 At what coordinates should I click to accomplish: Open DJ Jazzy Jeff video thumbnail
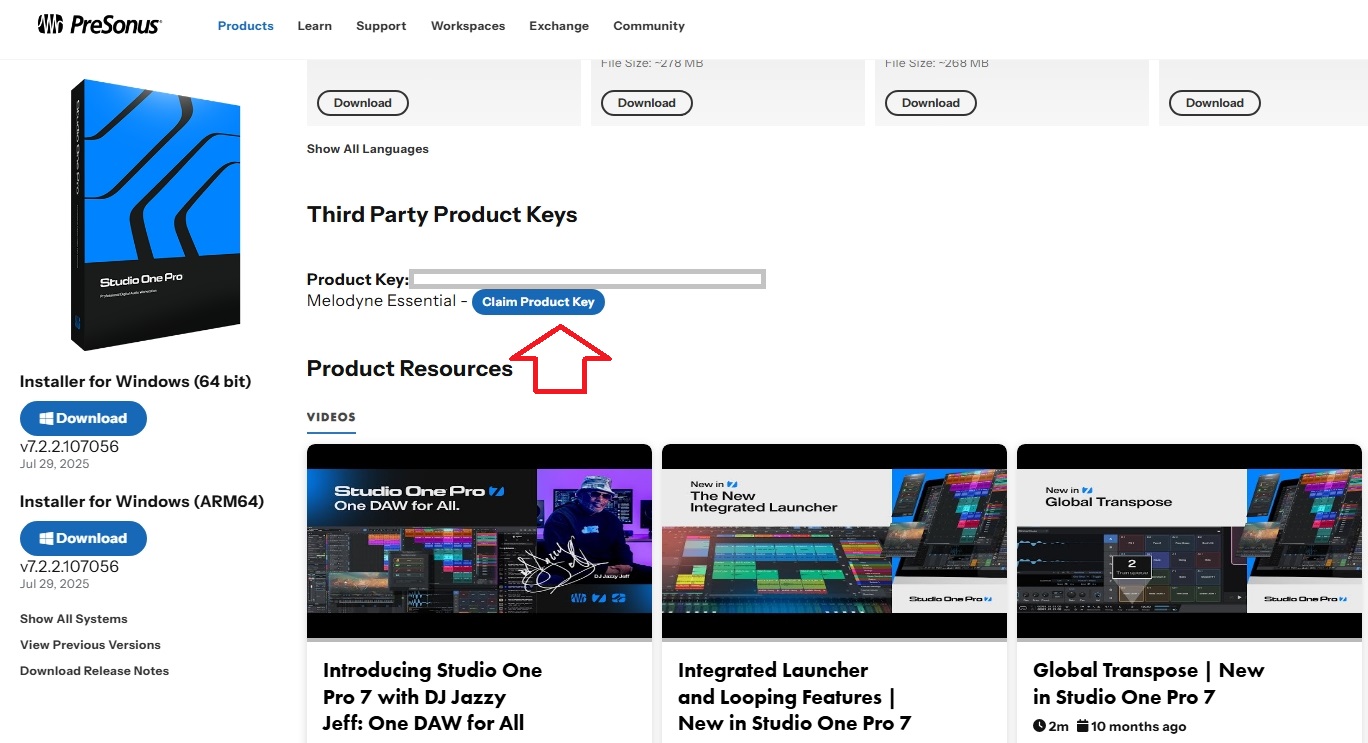[479, 541]
